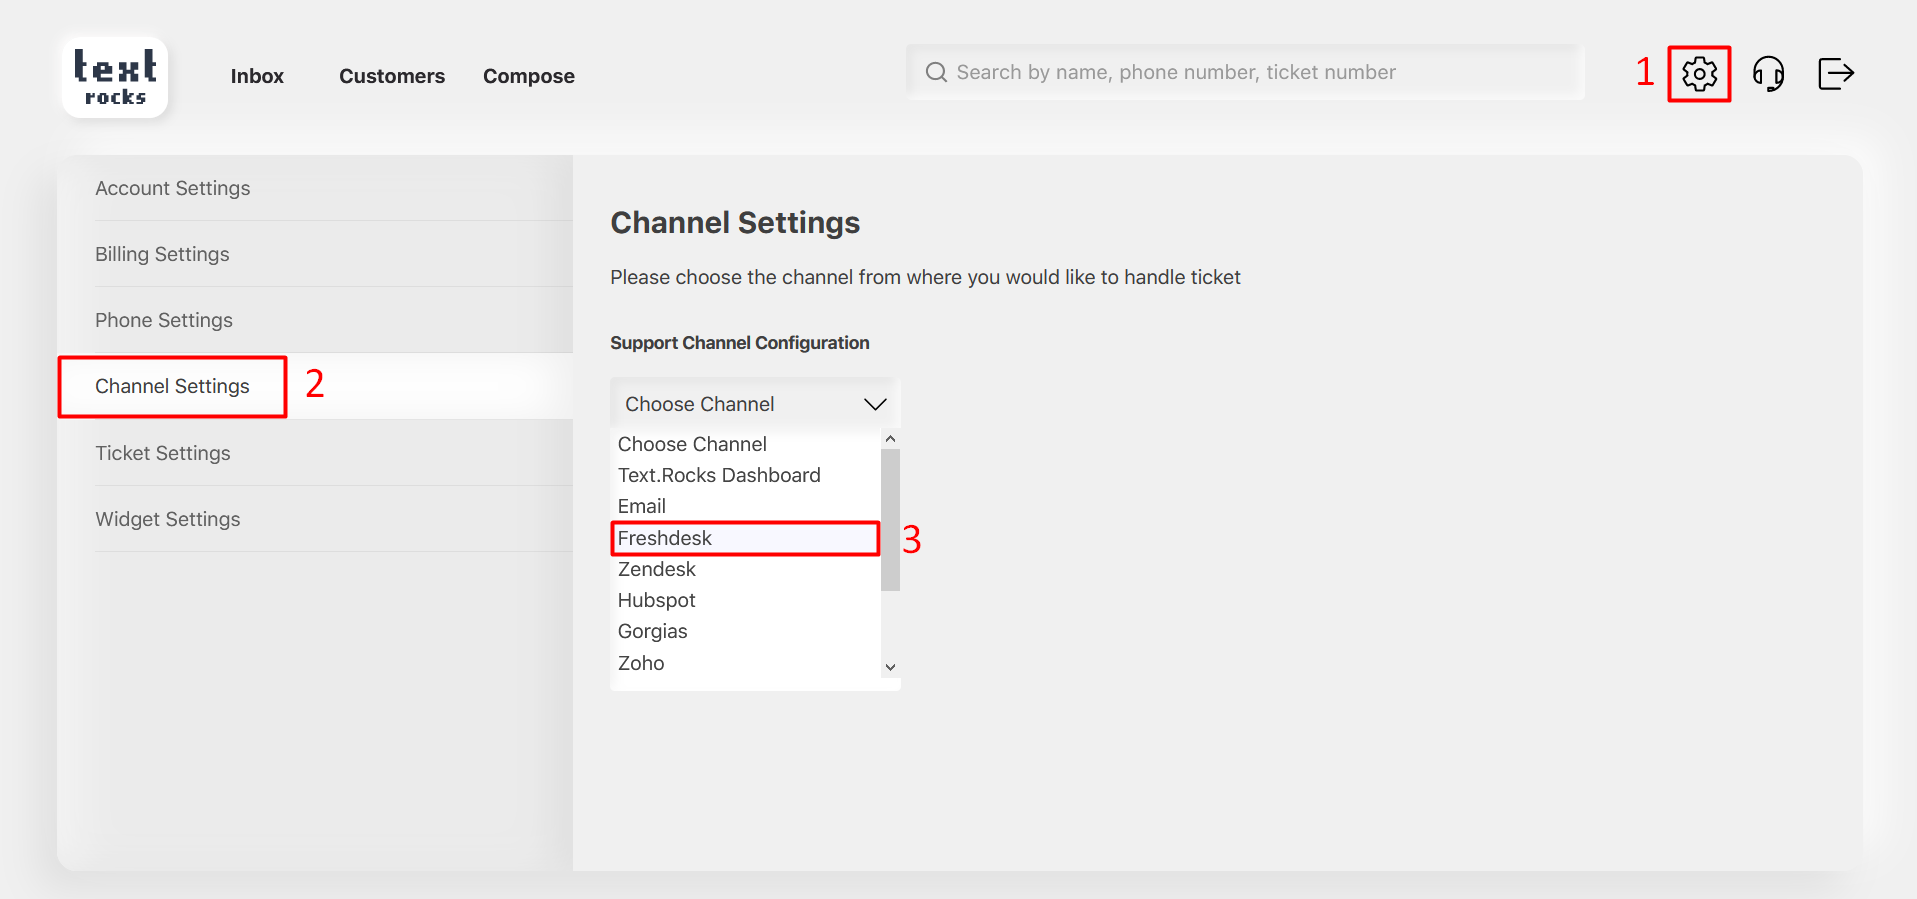Go to the Customers page
The width and height of the screenshot is (1917, 899).
pos(392,76)
